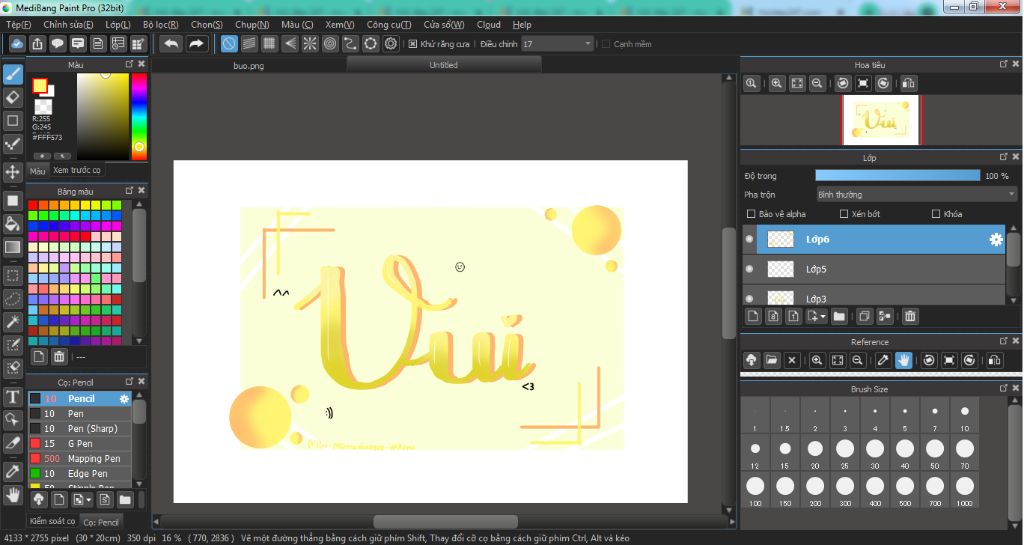Screen dimensions: 1024x545
Task: Select the Text tool
Action: [12, 396]
